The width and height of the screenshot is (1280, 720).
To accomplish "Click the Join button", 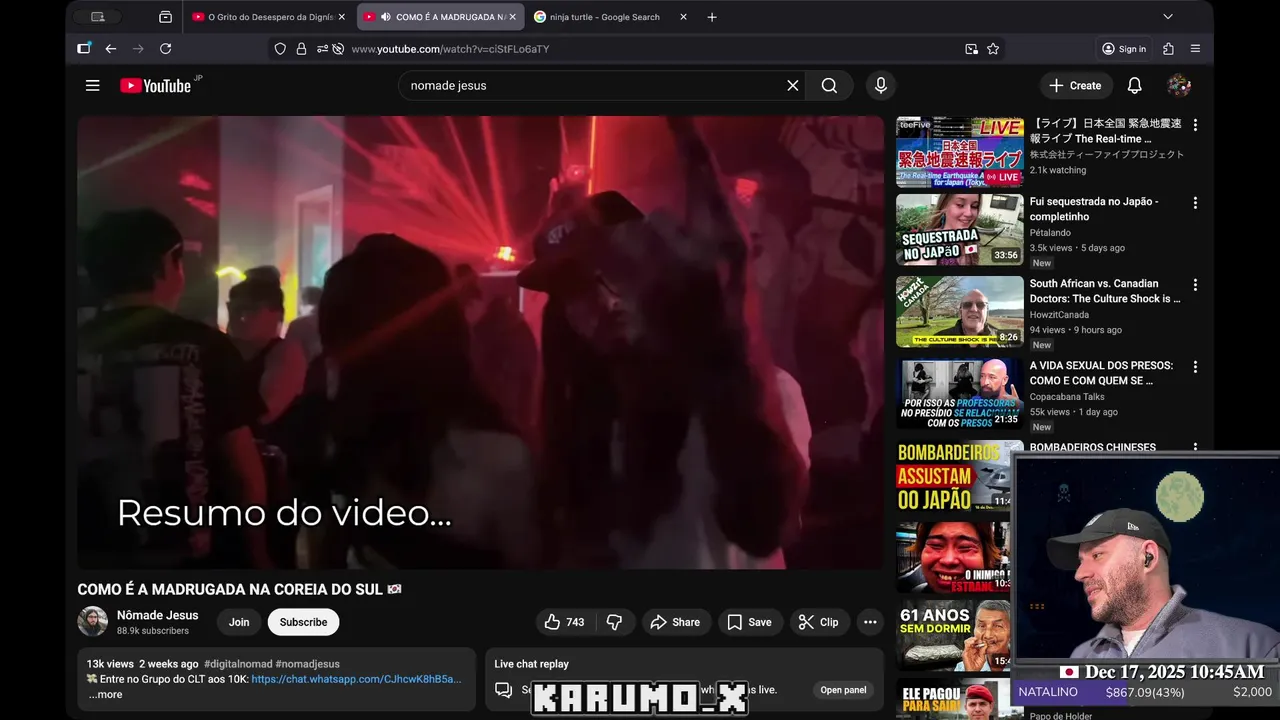I will coord(239,622).
